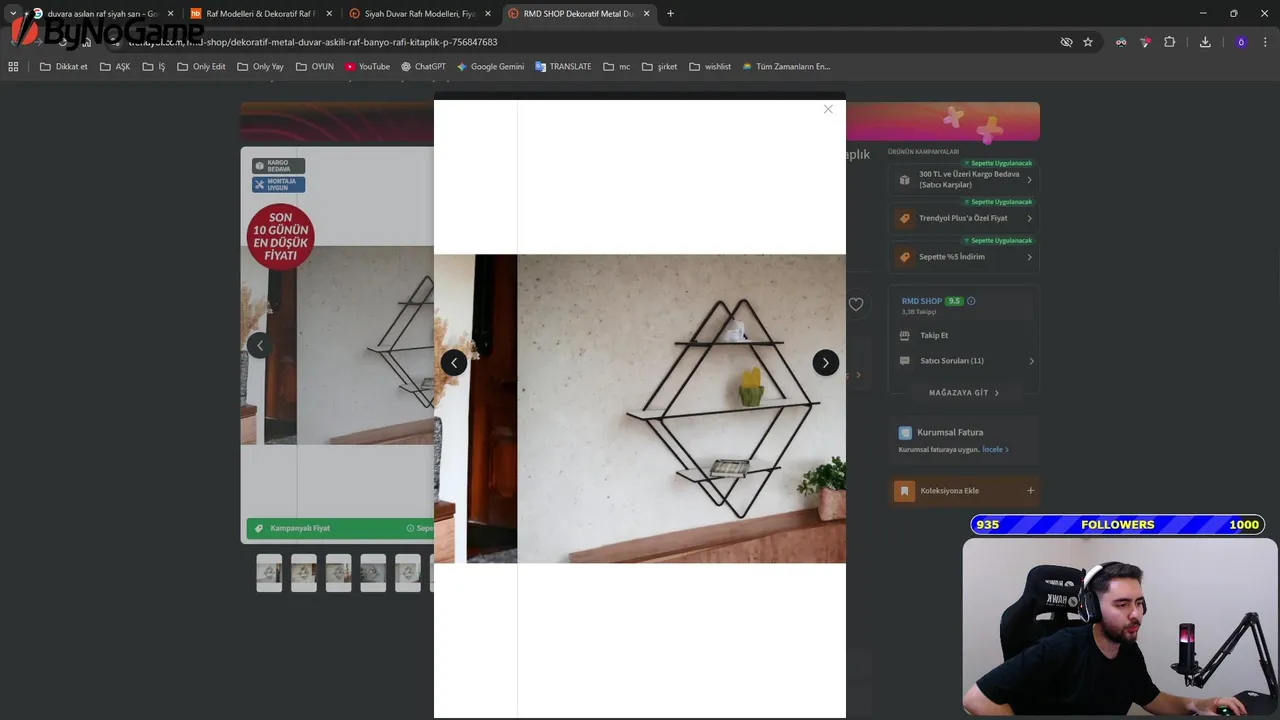This screenshot has height=720, width=1280.
Task: Open the third-party cookie blocked eye icon
Action: (x=1066, y=42)
